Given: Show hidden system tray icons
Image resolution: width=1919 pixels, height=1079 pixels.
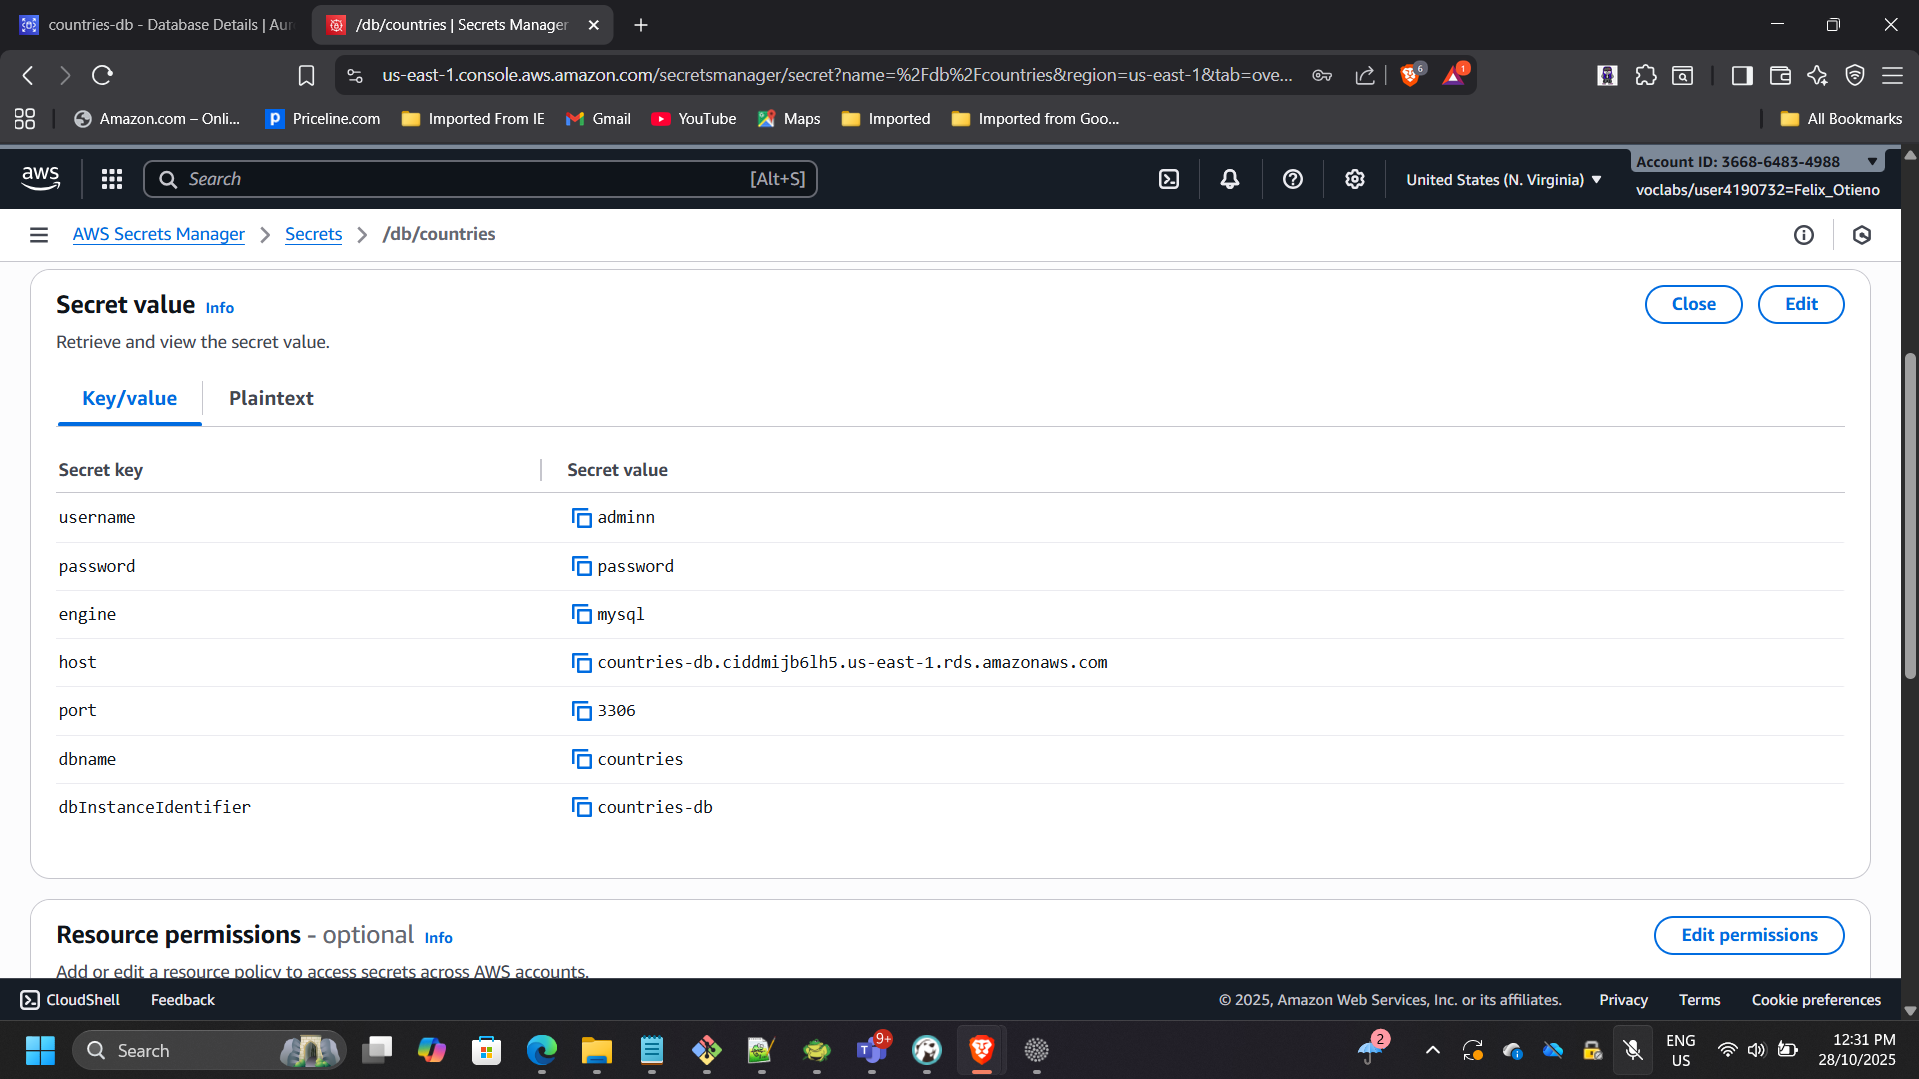Looking at the screenshot, I should tap(1432, 1050).
